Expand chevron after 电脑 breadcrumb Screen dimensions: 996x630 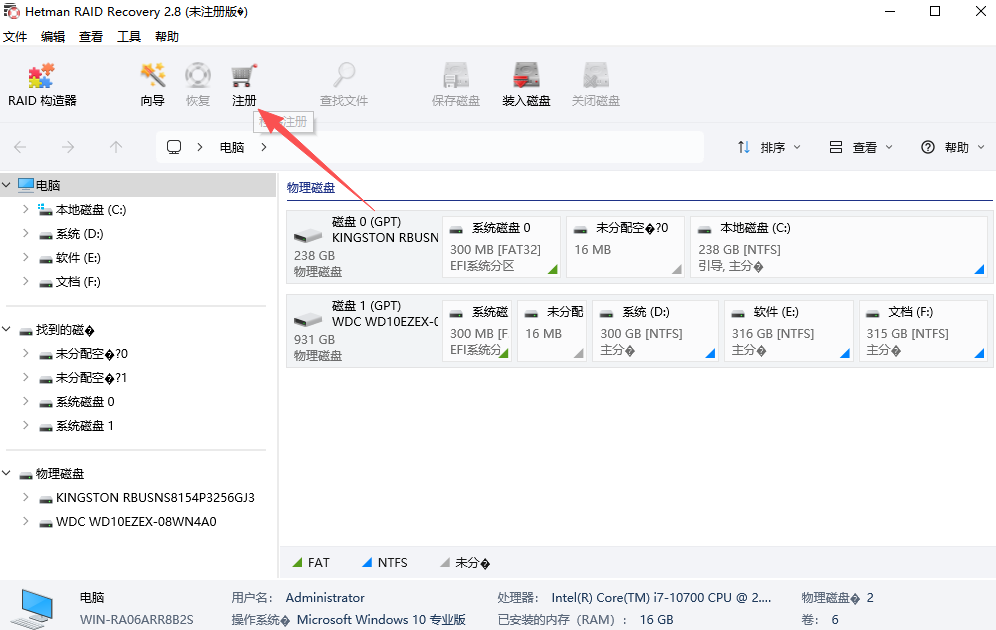[264, 147]
